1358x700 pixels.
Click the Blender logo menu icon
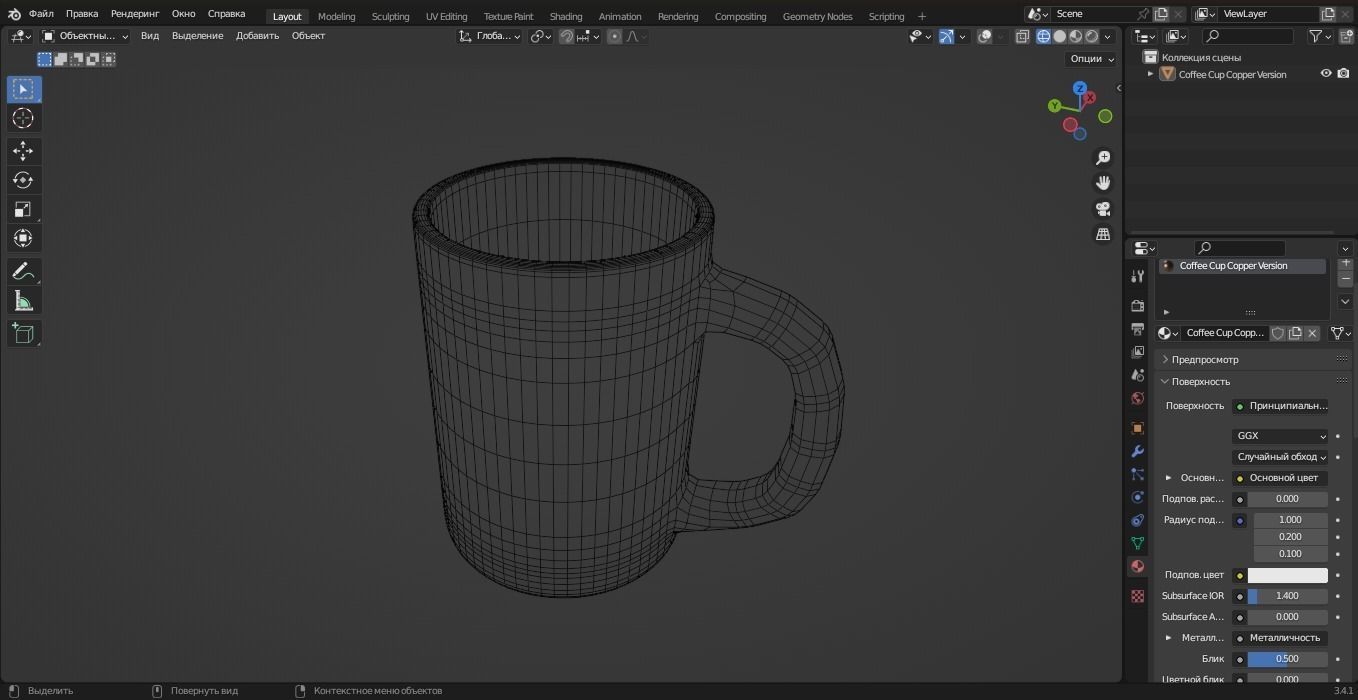click(x=14, y=14)
